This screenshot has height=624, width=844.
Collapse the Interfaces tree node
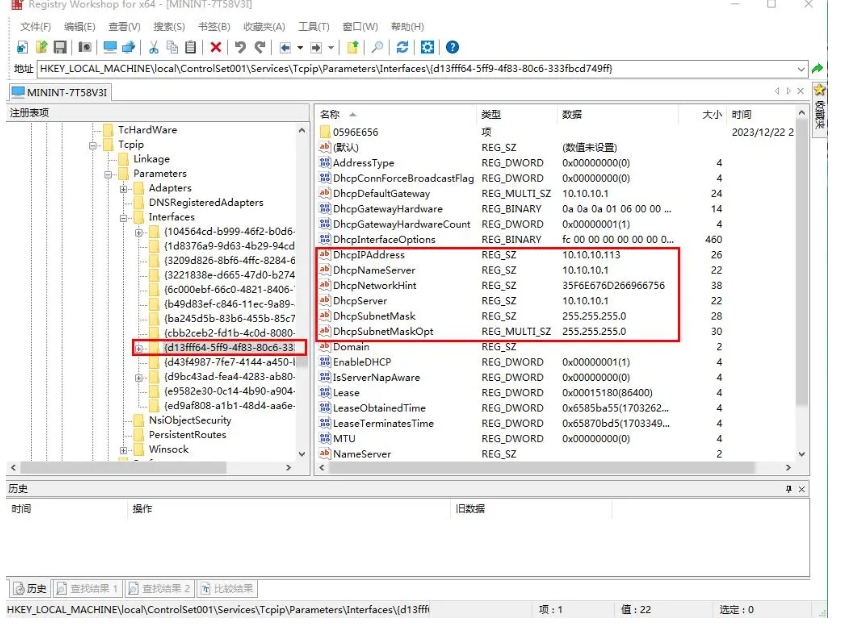click(124, 217)
